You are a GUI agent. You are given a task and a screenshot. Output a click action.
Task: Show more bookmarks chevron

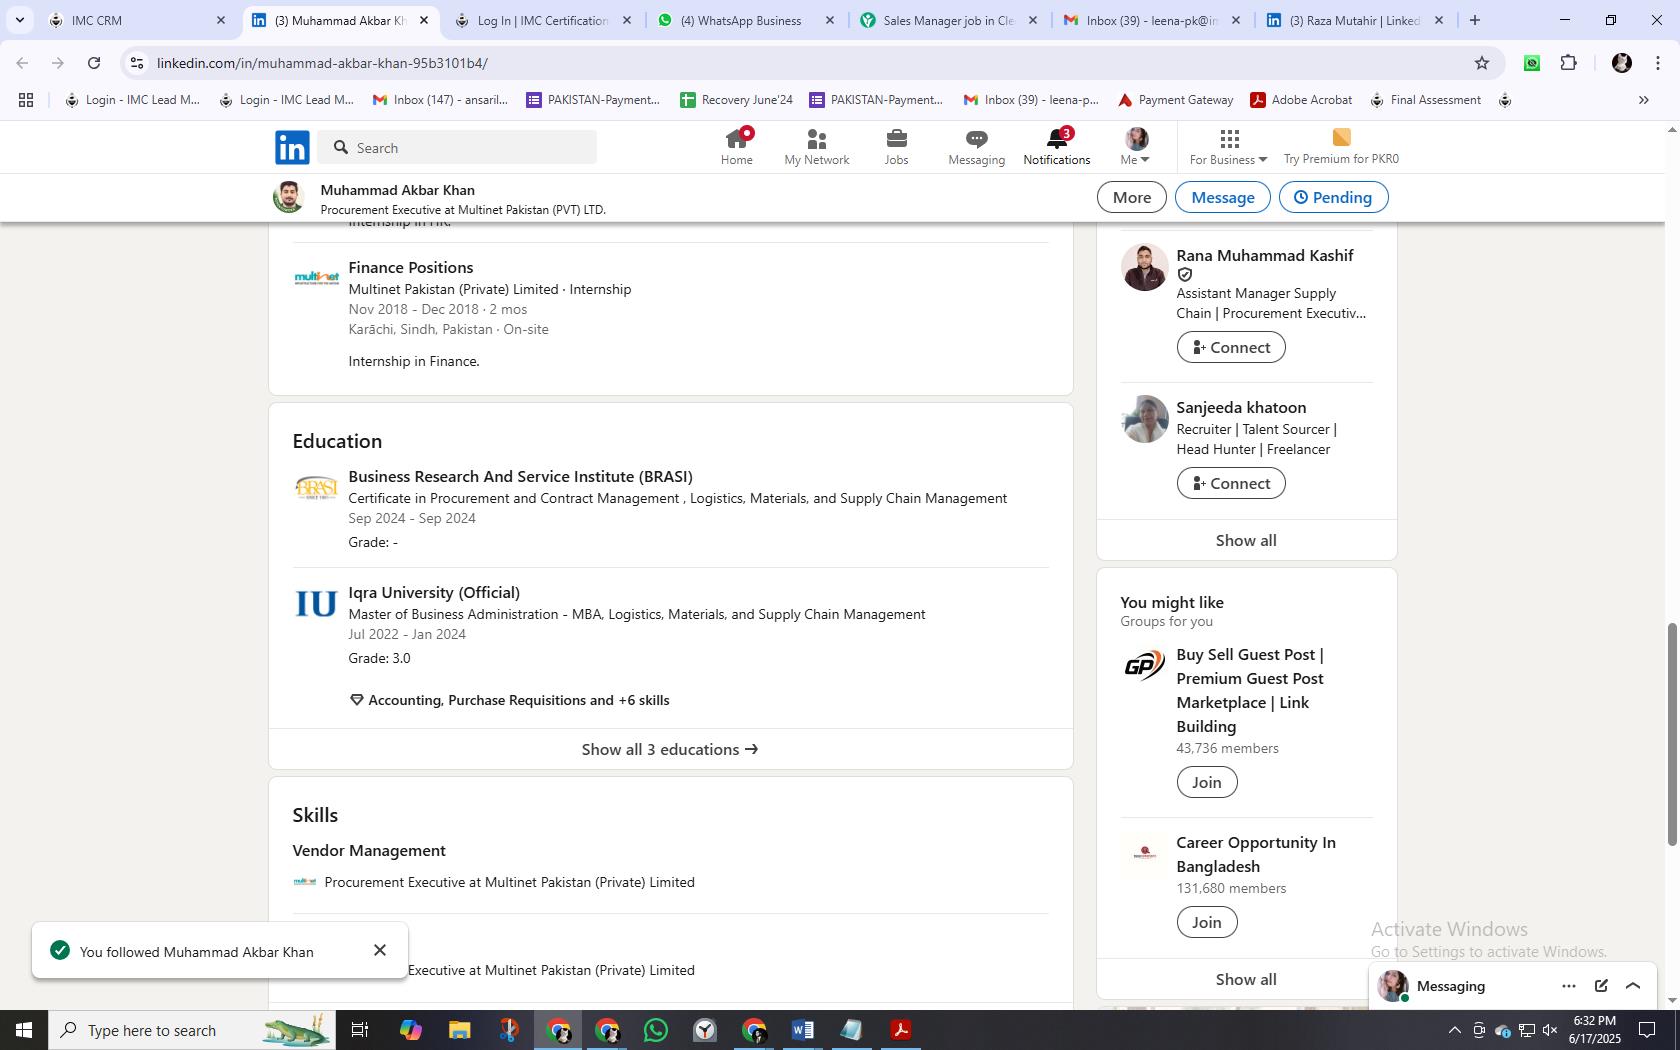point(1643,100)
